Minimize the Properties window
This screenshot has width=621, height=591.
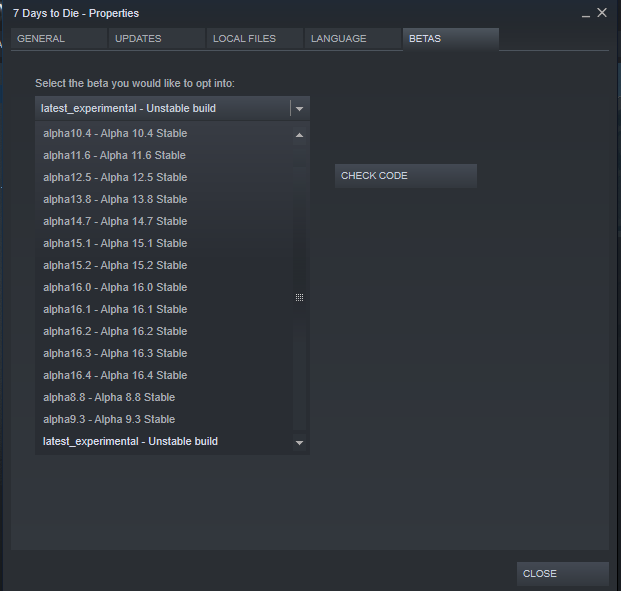[x=586, y=16]
